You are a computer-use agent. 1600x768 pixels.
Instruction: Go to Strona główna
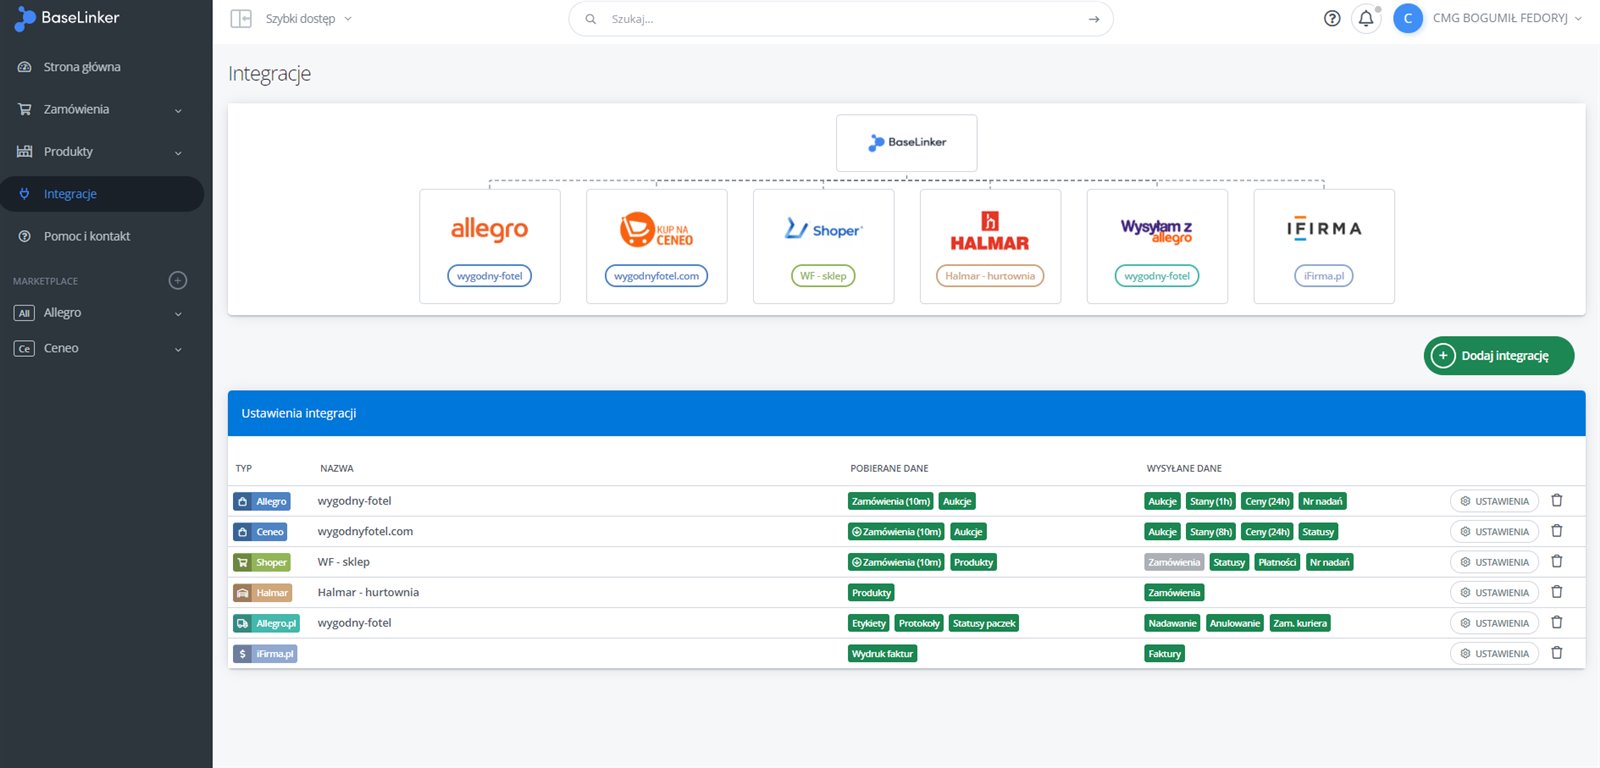click(x=82, y=67)
